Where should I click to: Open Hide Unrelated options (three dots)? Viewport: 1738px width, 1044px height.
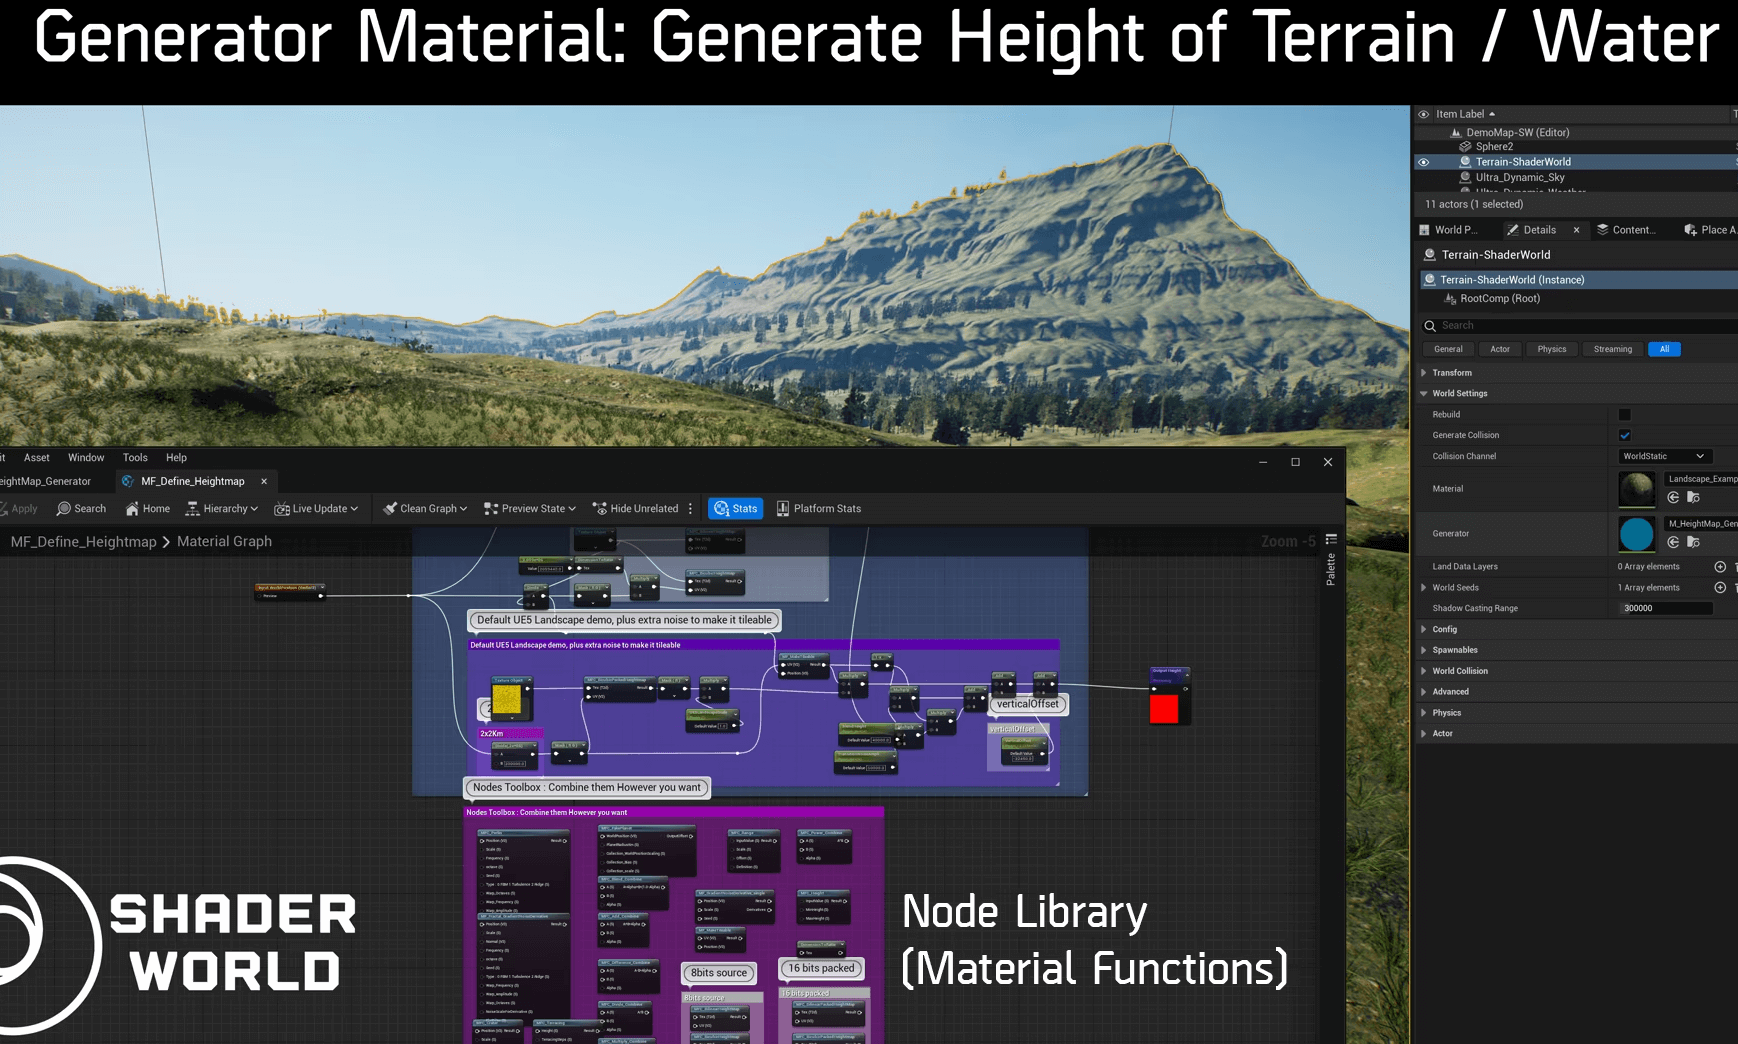(690, 508)
